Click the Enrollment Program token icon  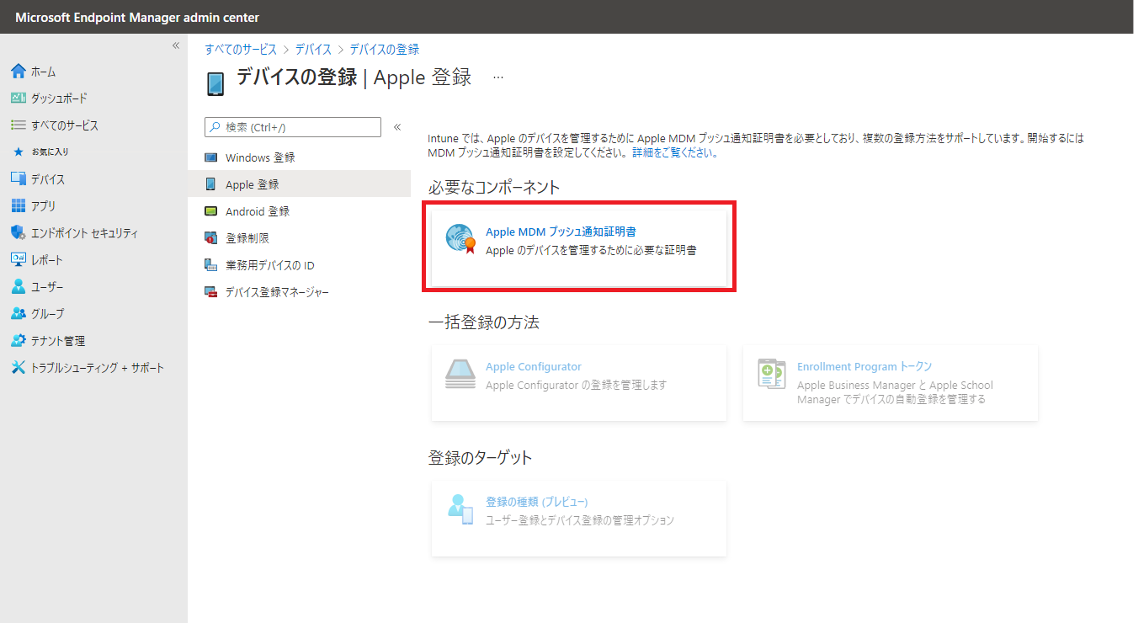(772, 373)
